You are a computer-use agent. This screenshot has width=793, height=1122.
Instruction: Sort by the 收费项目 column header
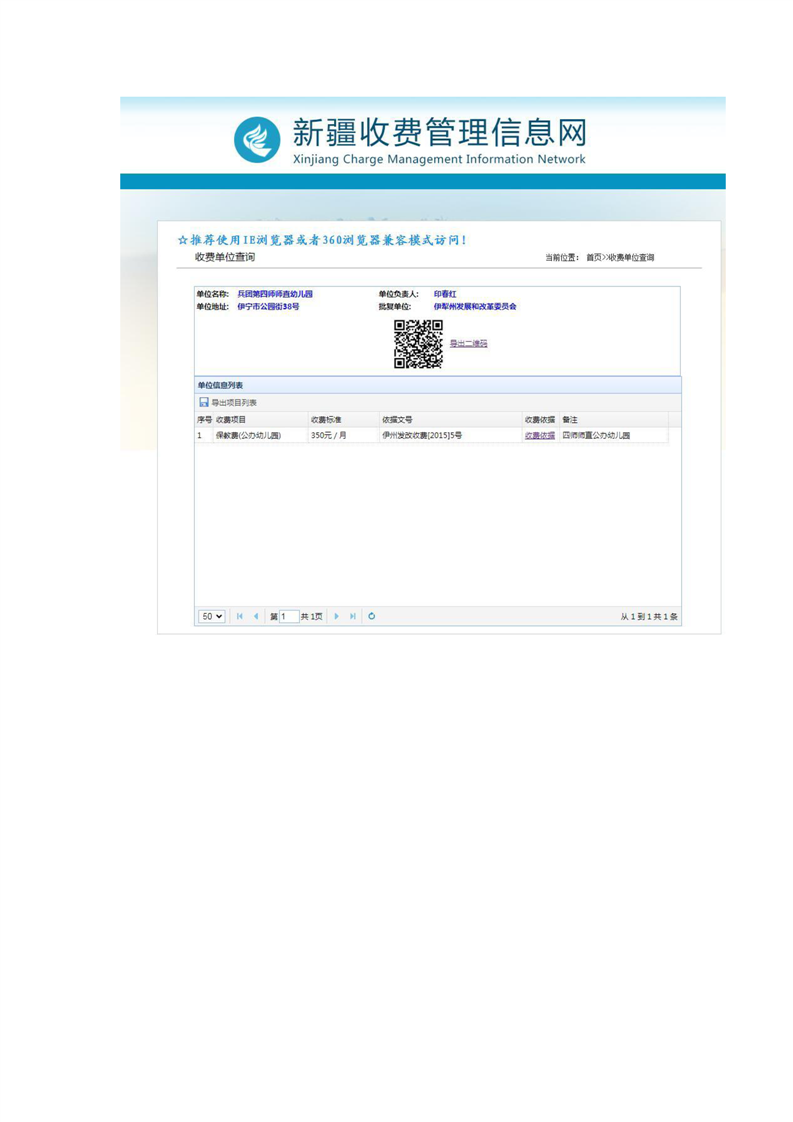click(261, 419)
